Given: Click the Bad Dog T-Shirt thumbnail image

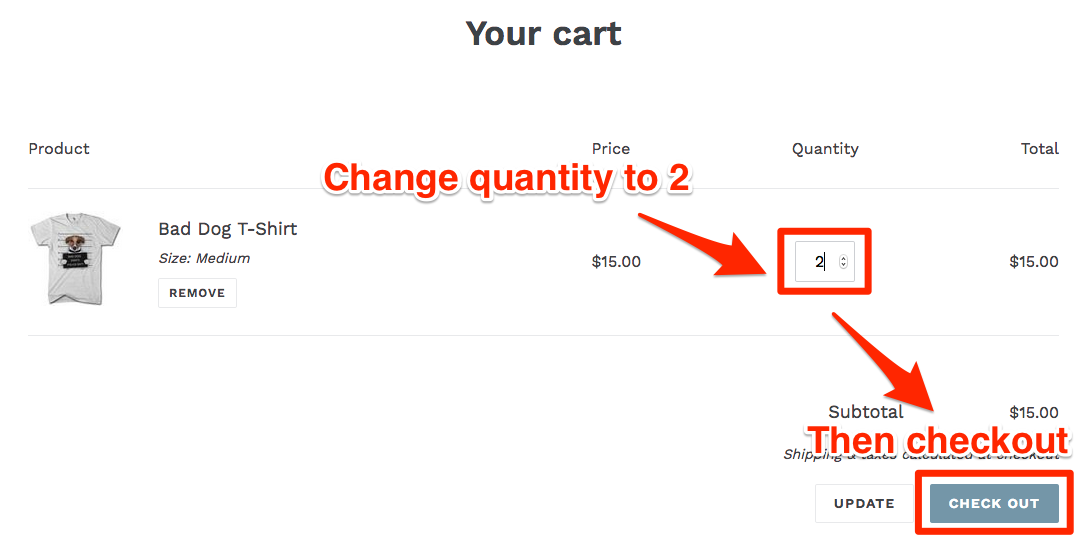Looking at the screenshot, I should click(75, 261).
